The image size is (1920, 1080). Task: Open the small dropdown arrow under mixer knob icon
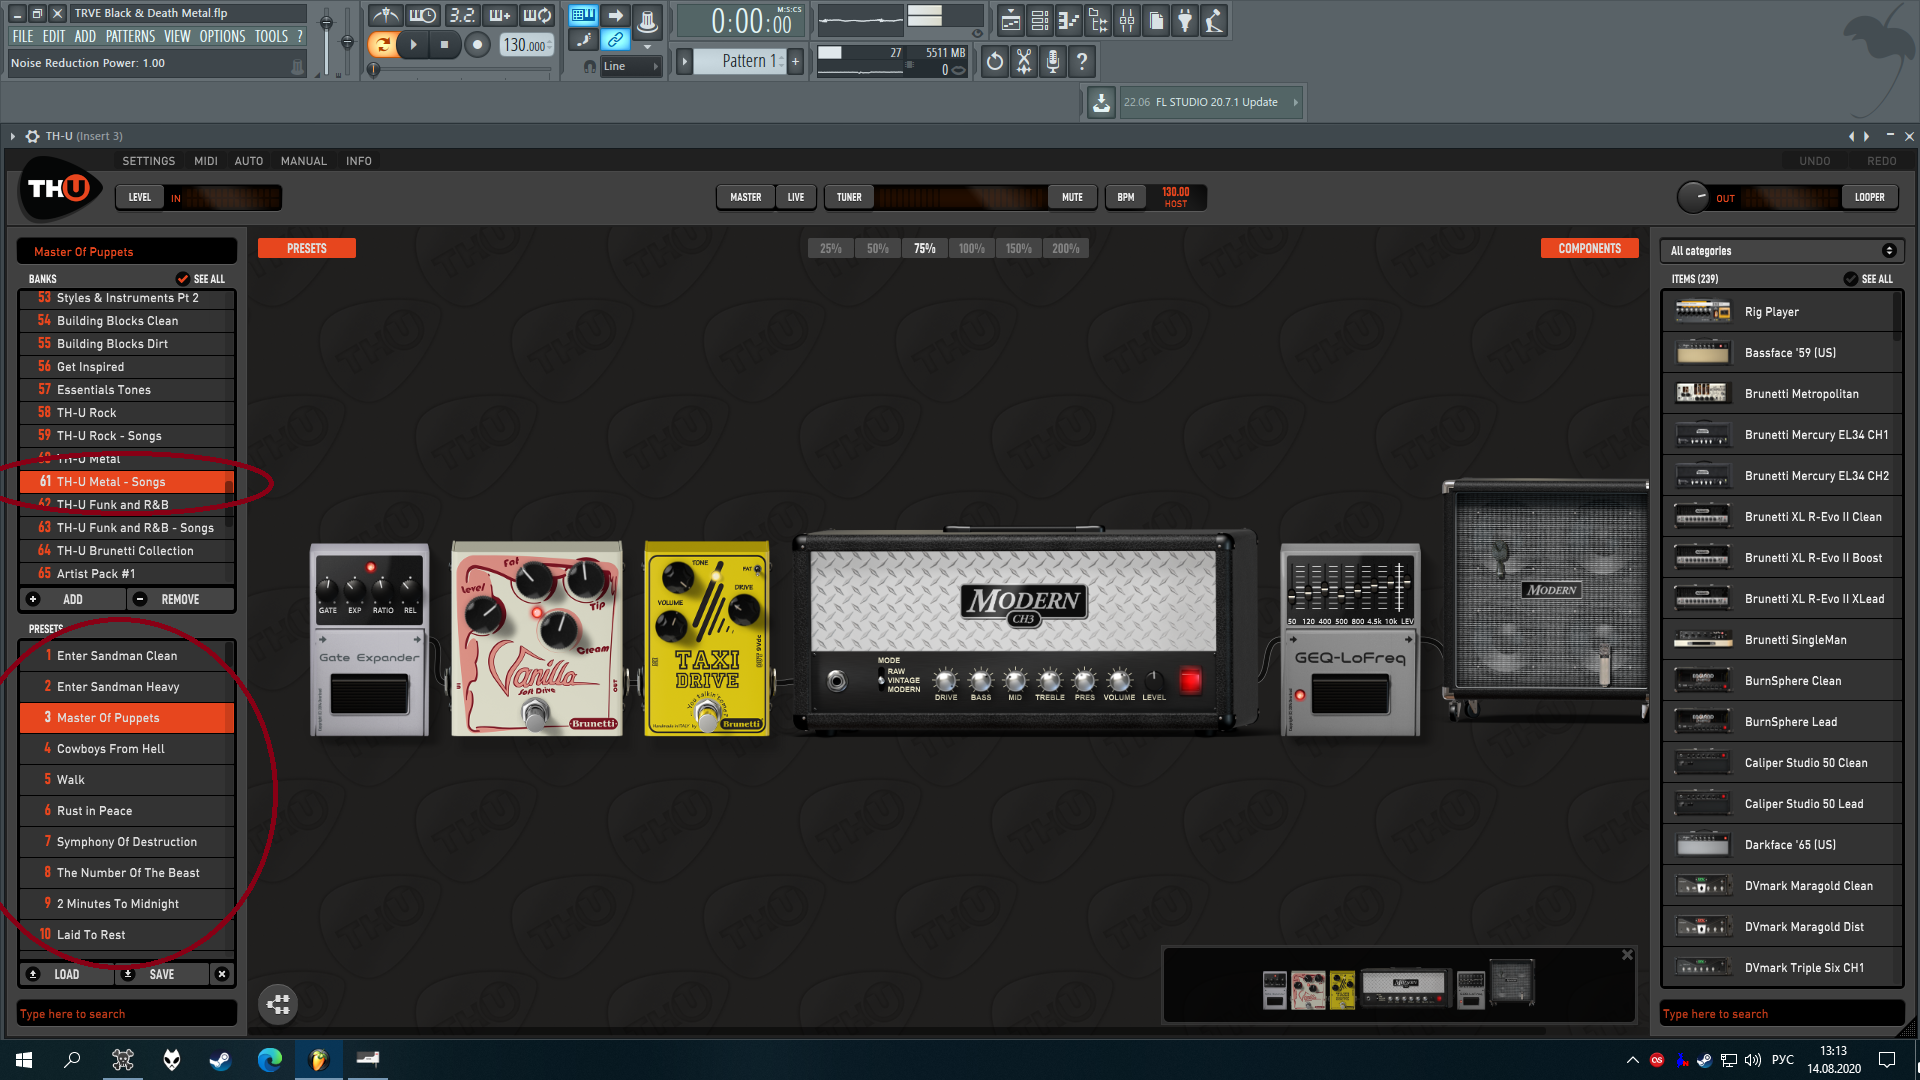(647, 47)
